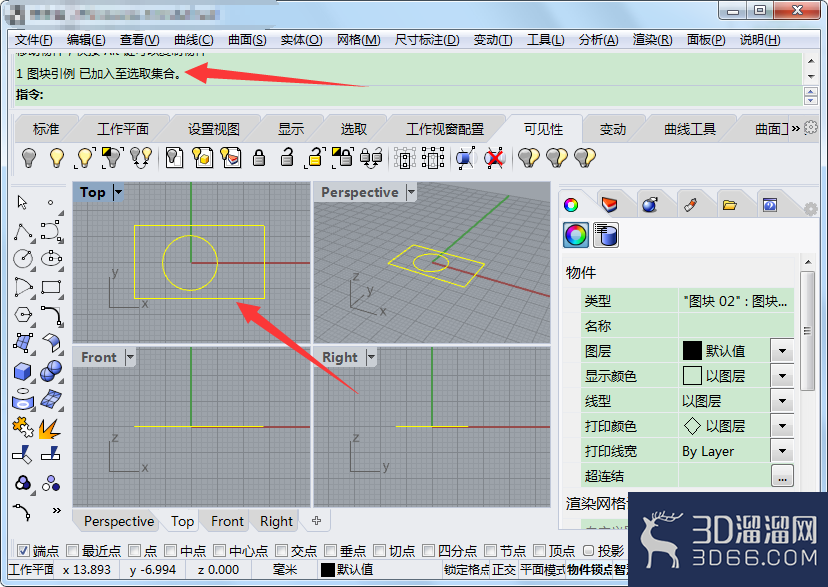Select the Explode tool icon
828x587 pixels.
pos(50,428)
